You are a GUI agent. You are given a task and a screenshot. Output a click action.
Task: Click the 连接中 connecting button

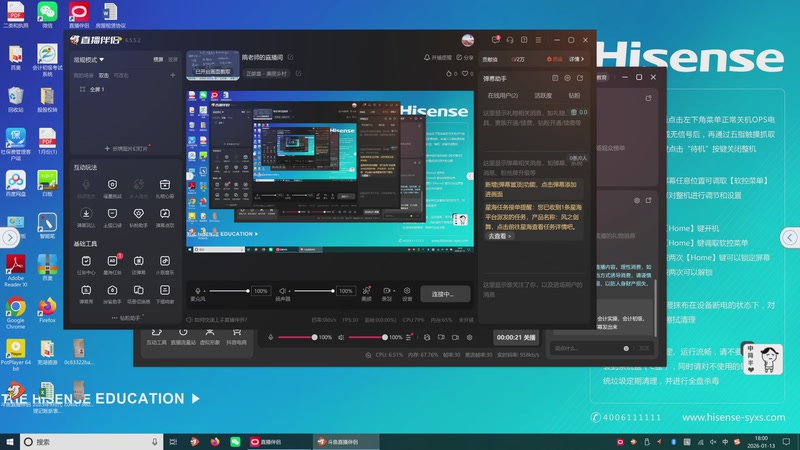445,294
